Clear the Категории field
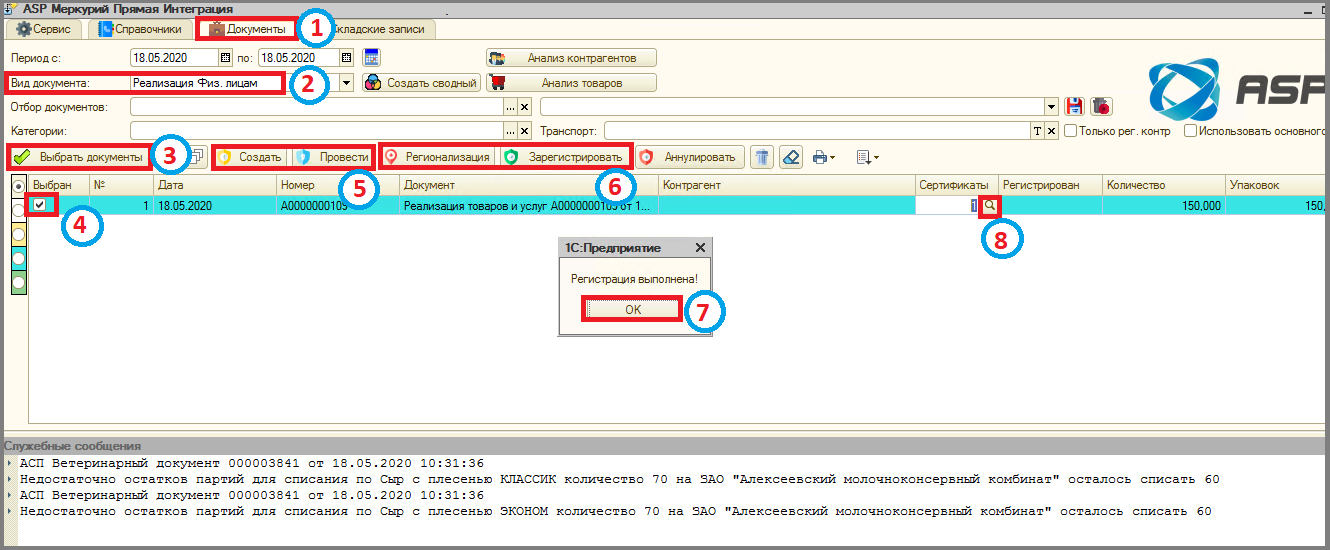 pyautogui.click(x=524, y=131)
